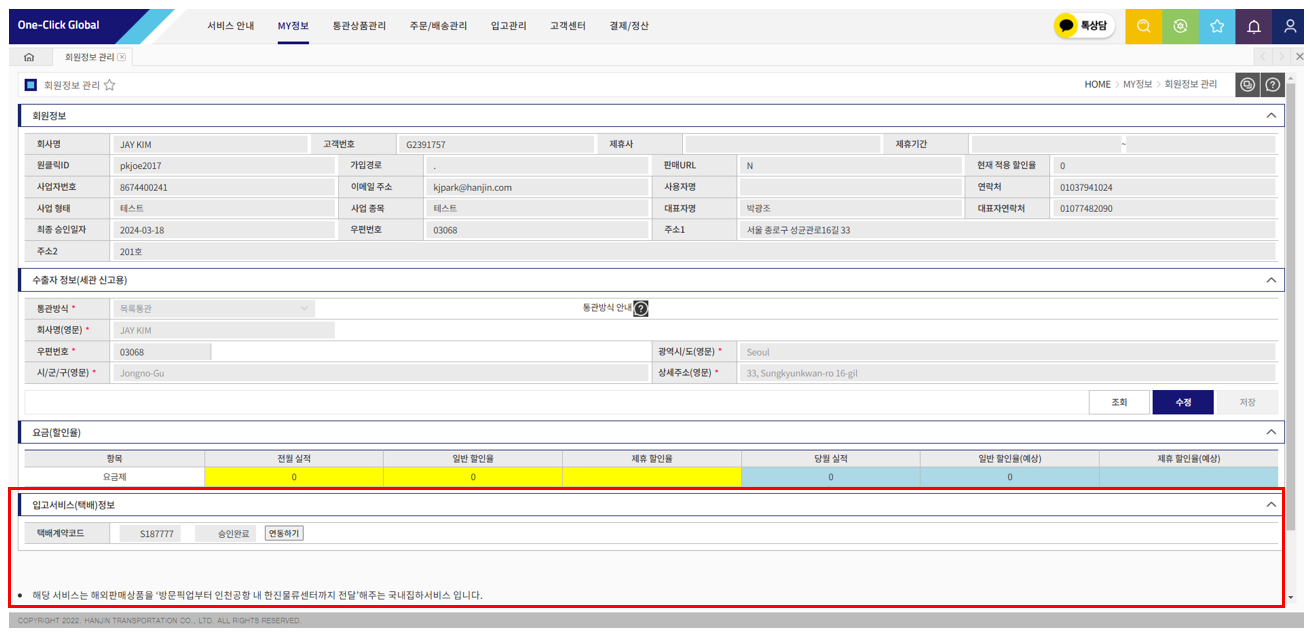Collapse the 요금(할인율) section
Screen dimensions: 1310x634
pos(1271,432)
